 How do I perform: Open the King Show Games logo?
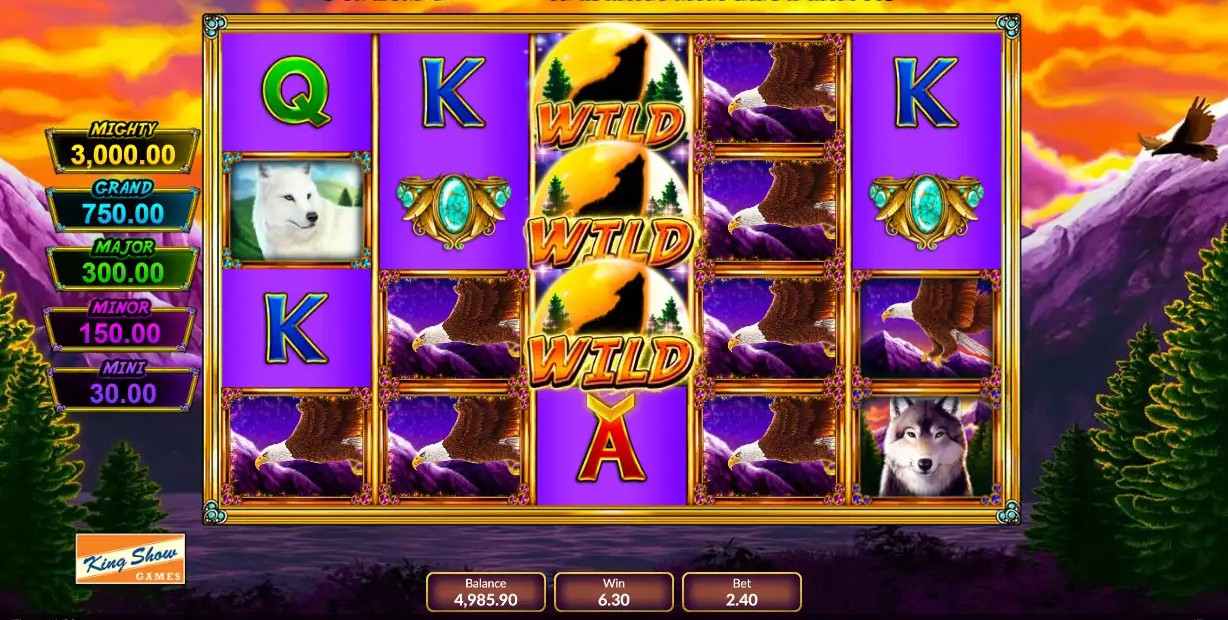pos(130,559)
